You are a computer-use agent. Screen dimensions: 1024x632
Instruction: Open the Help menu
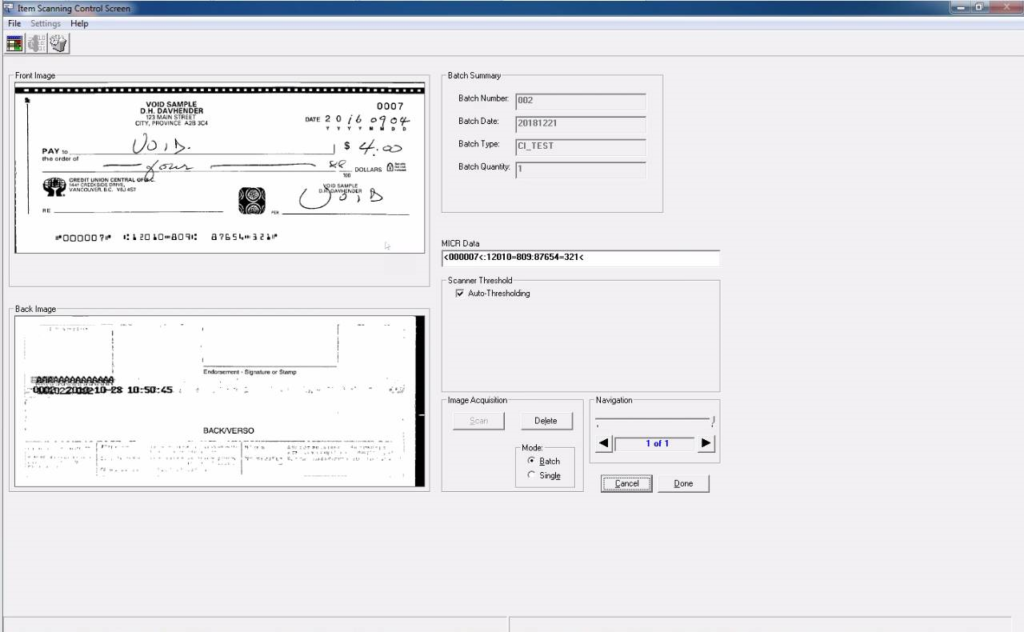click(79, 24)
